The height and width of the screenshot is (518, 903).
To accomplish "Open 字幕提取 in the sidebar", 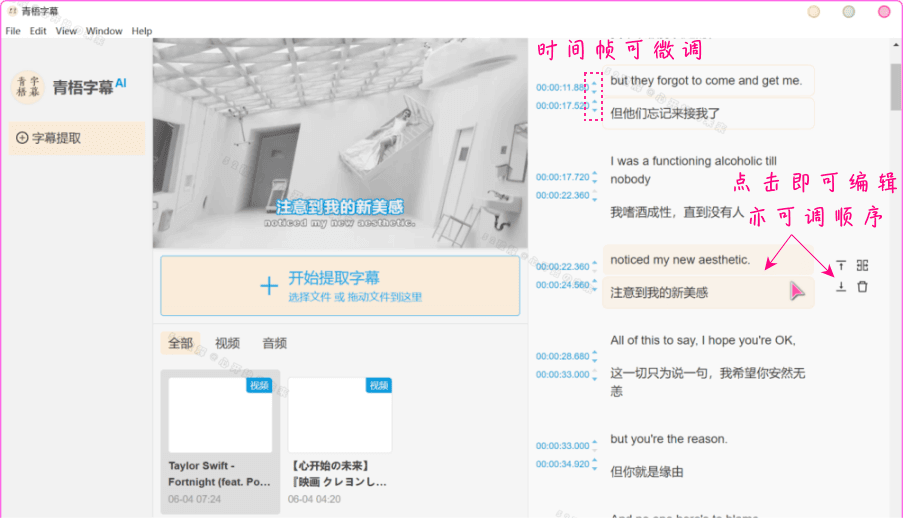I will click(x=77, y=138).
